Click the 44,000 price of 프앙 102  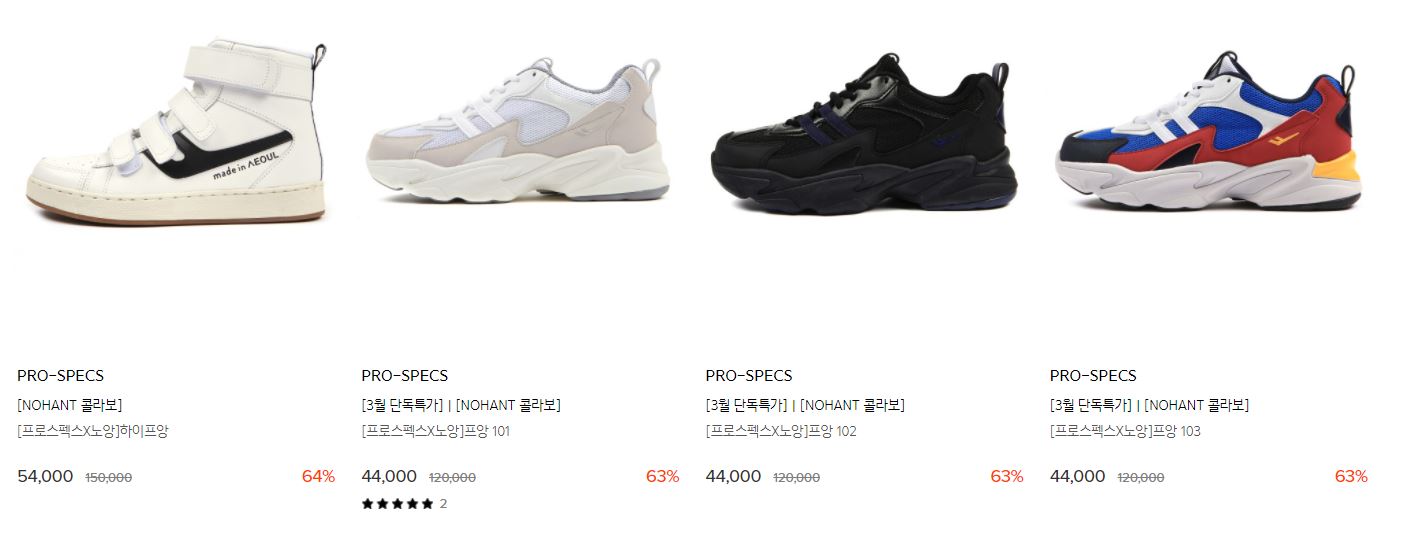coord(733,476)
